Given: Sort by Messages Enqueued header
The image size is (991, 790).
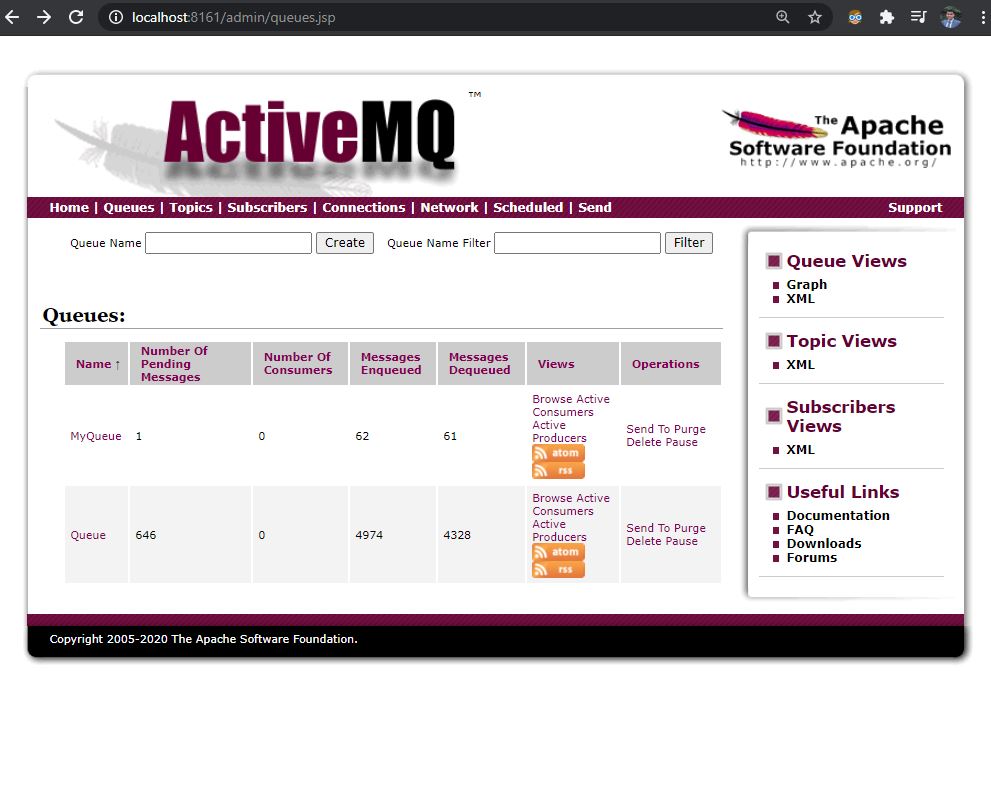Looking at the screenshot, I should point(391,363).
